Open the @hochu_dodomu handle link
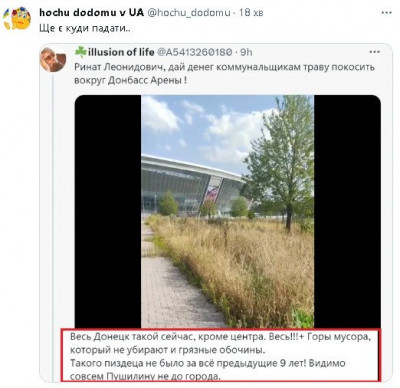The height and width of the screenshot is (388, 400). (188, 13)
